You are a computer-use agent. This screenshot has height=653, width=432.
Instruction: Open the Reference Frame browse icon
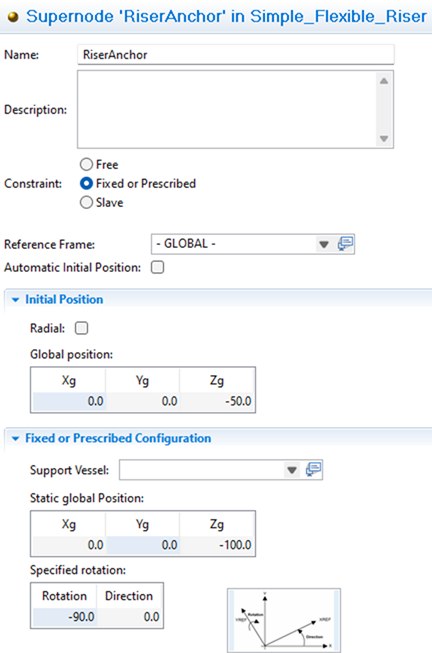tap(345, 244)
